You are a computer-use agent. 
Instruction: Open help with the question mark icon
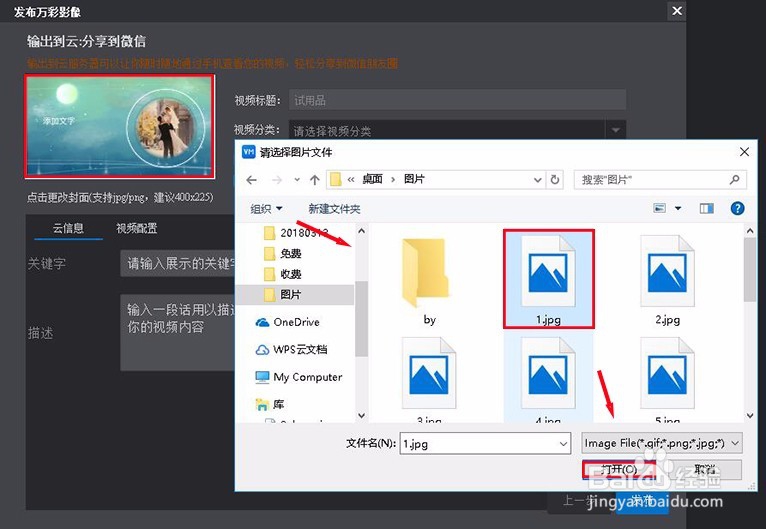pyautogui.click(x=737, y=209)
